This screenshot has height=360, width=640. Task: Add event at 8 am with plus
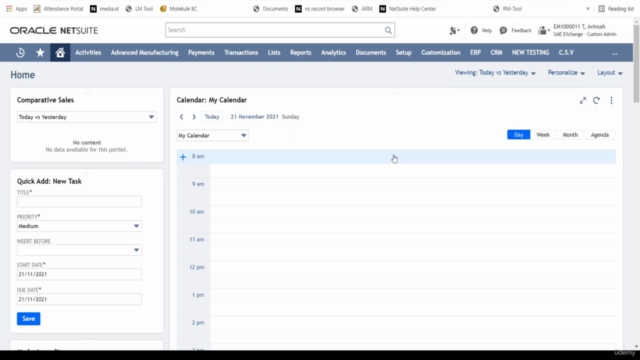pos(183,157)
